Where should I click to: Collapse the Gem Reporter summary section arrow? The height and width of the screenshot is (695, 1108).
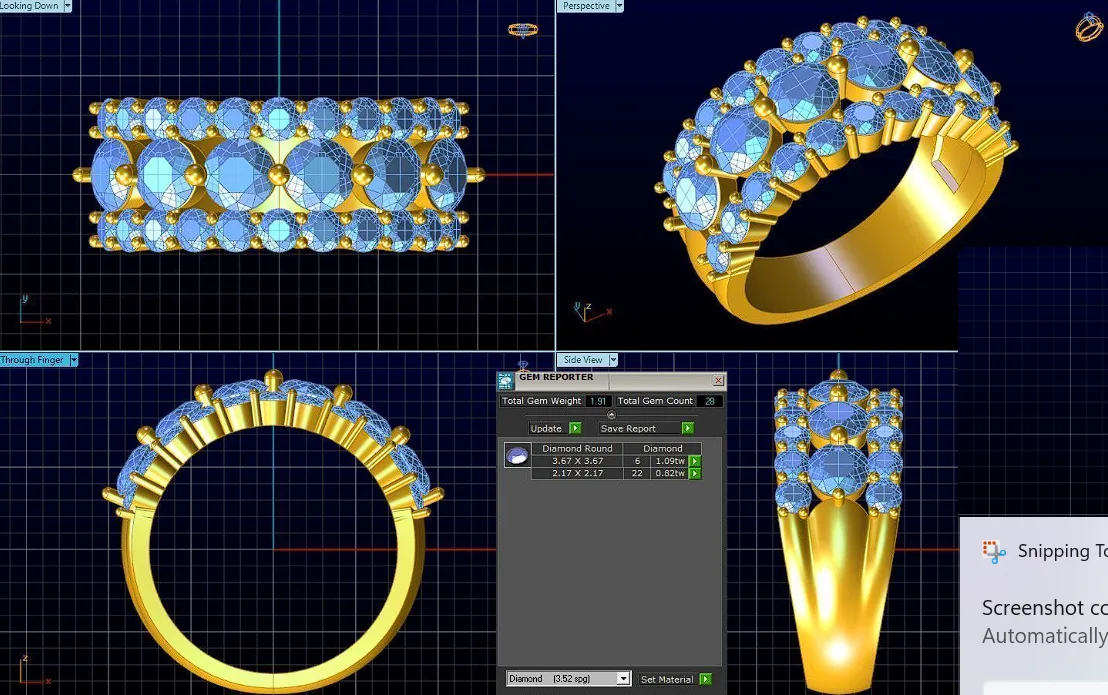pyautogui.click(x=611, y=415)
